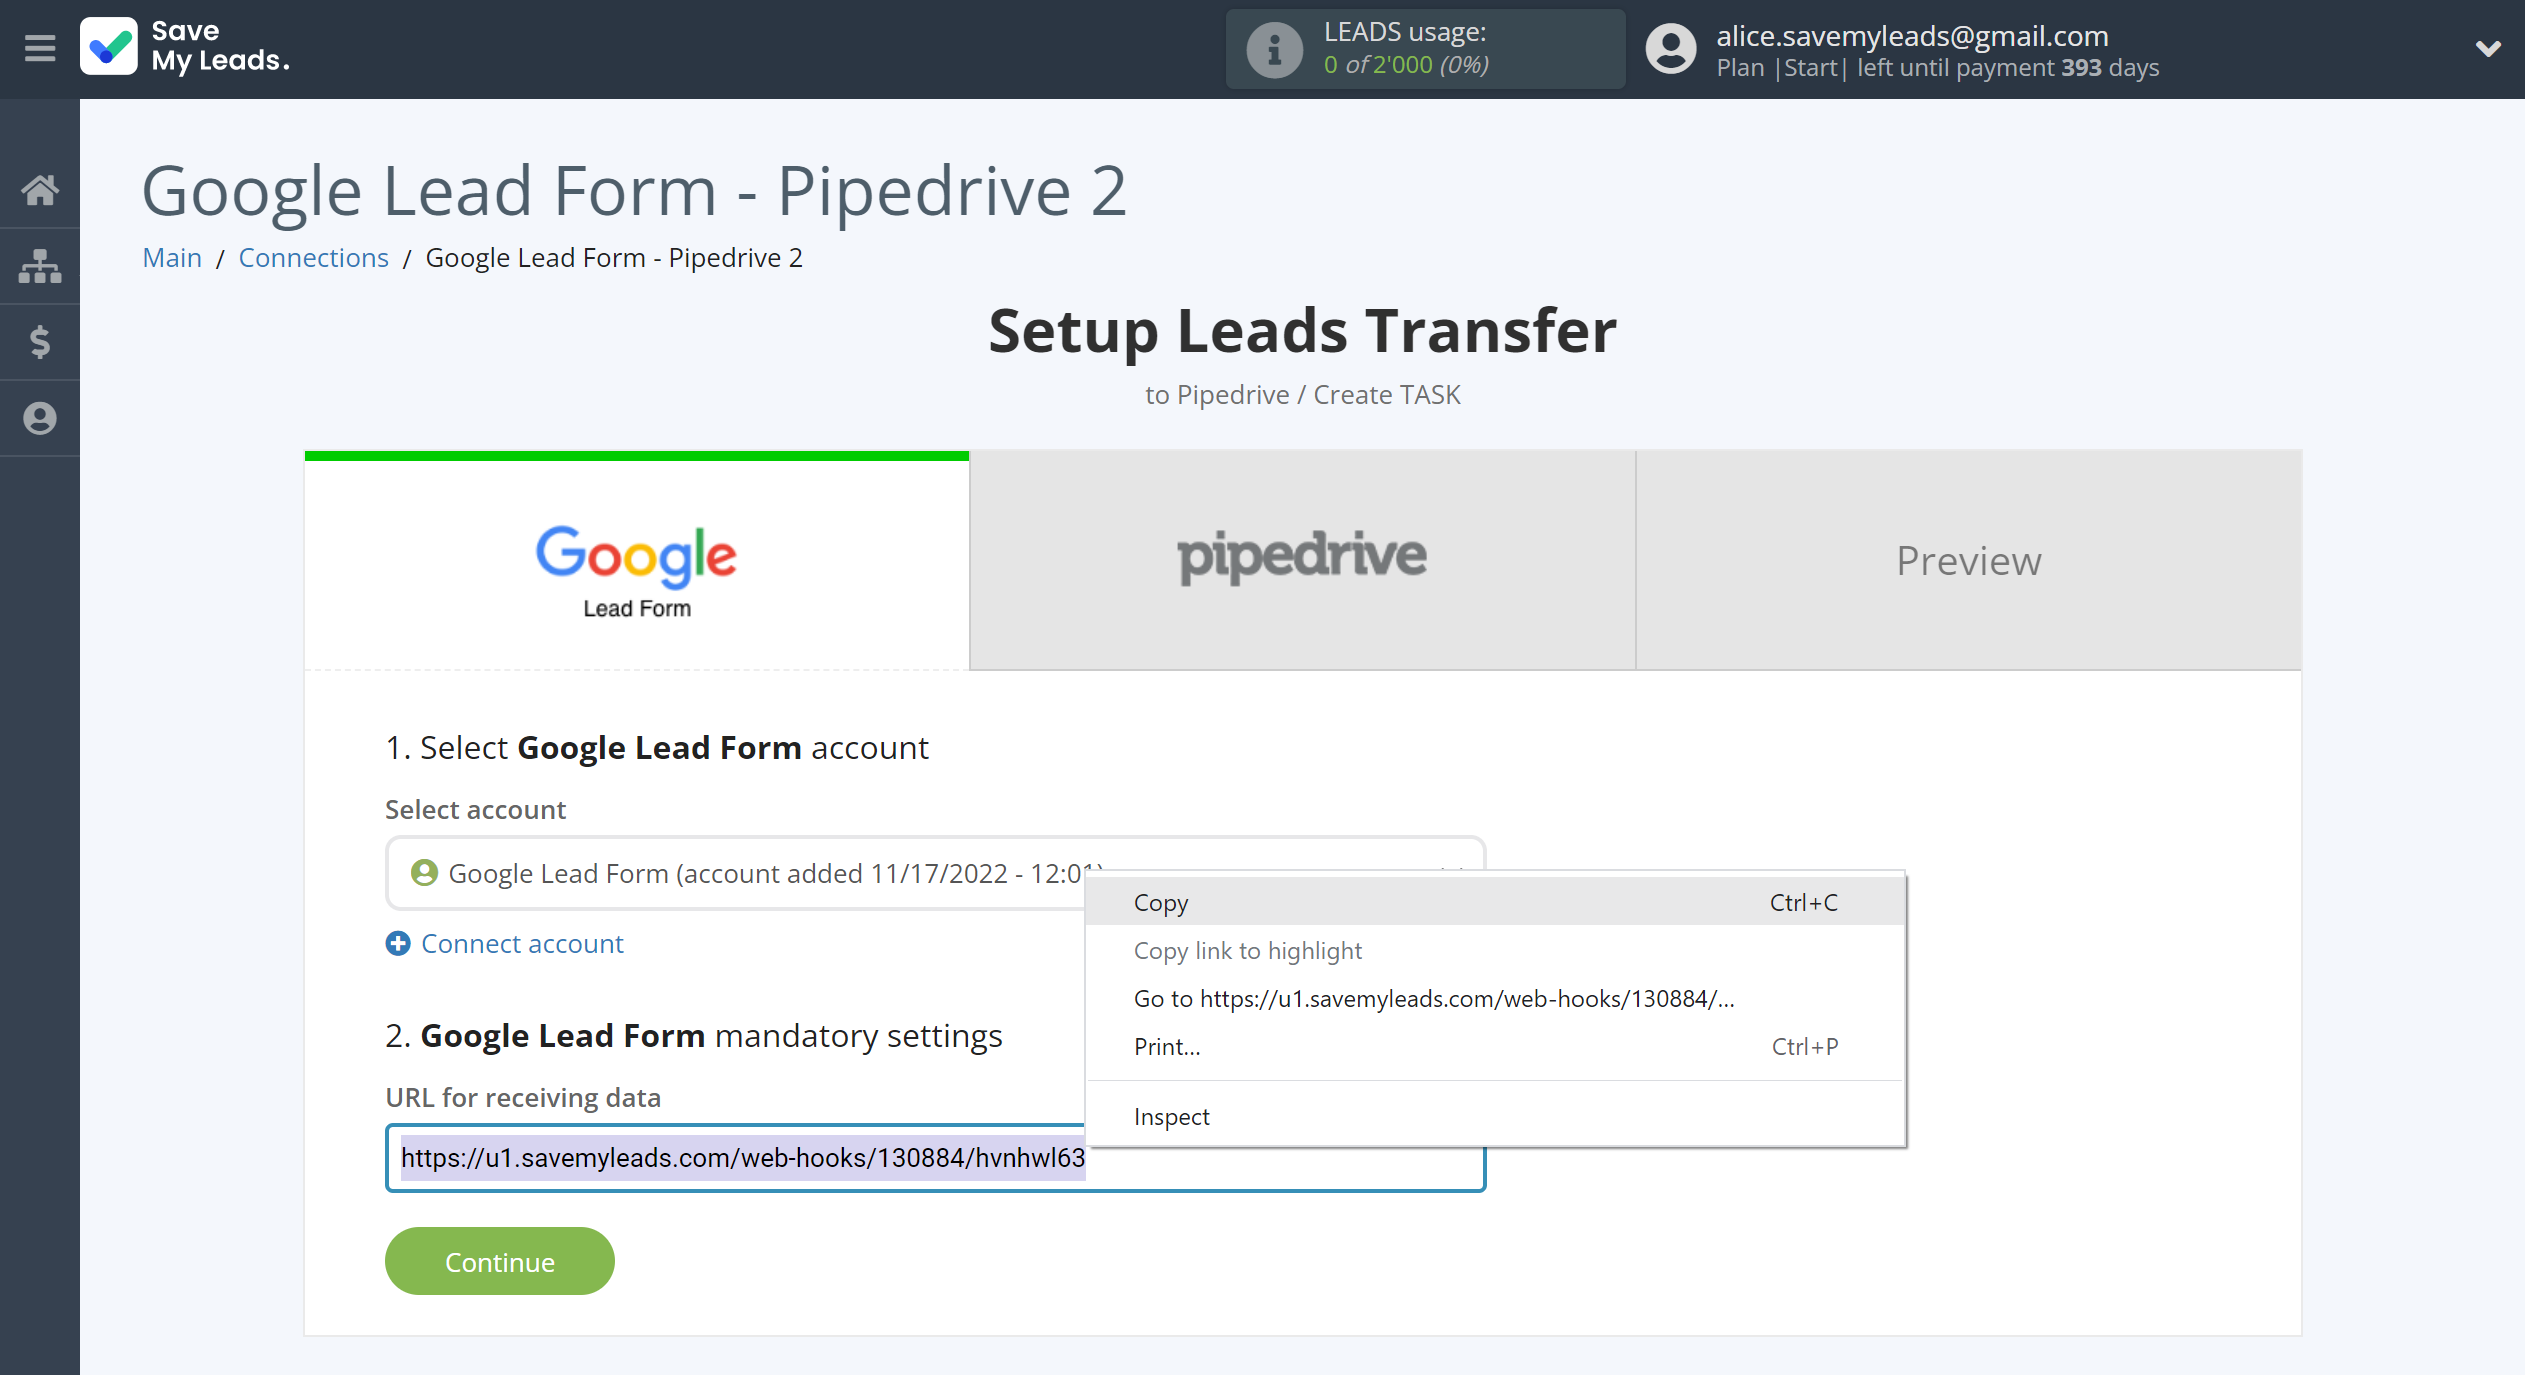Image resolution: width=2525 pixels, height=1375 pixels.
Task: Click the SaveMyLeads checkmark logo icon
Action: pos(112,47)
